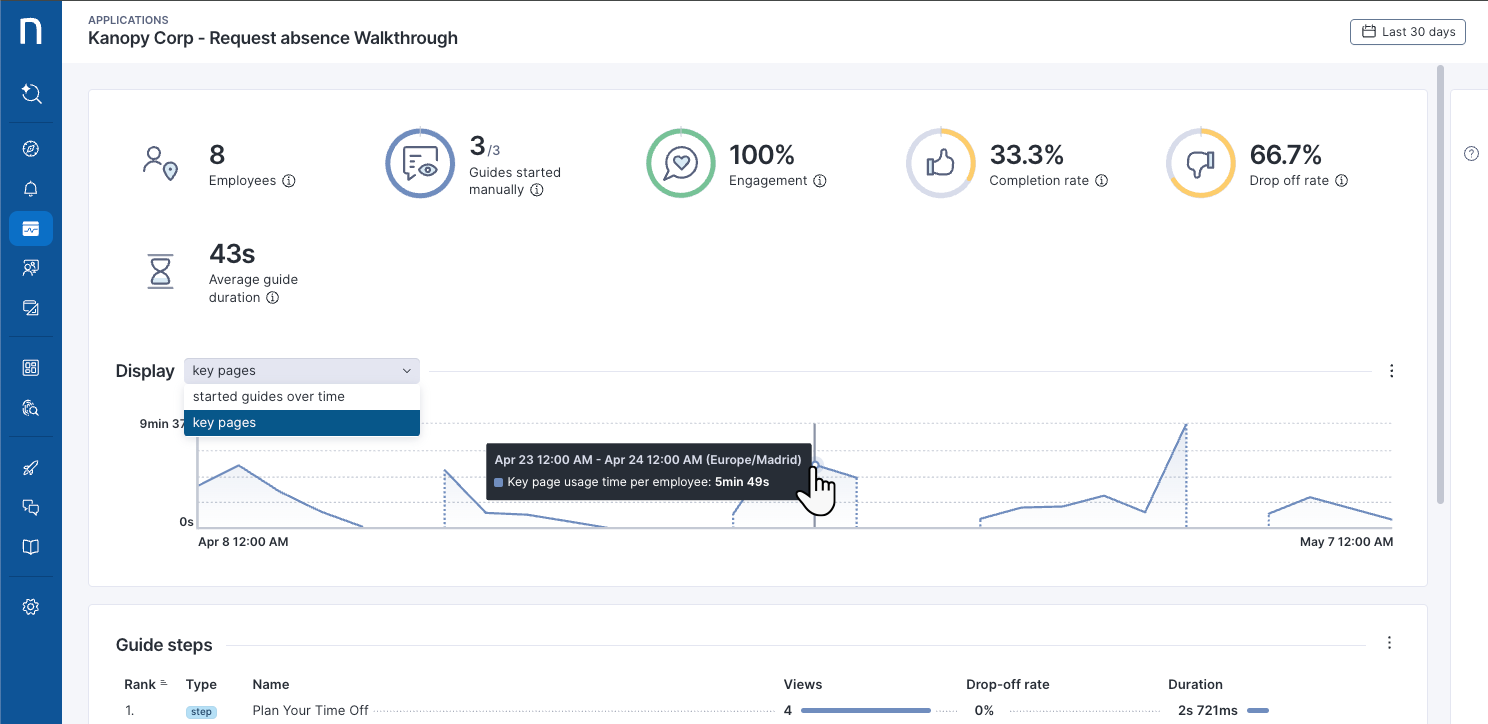Open the alerts bell icon

31,189
